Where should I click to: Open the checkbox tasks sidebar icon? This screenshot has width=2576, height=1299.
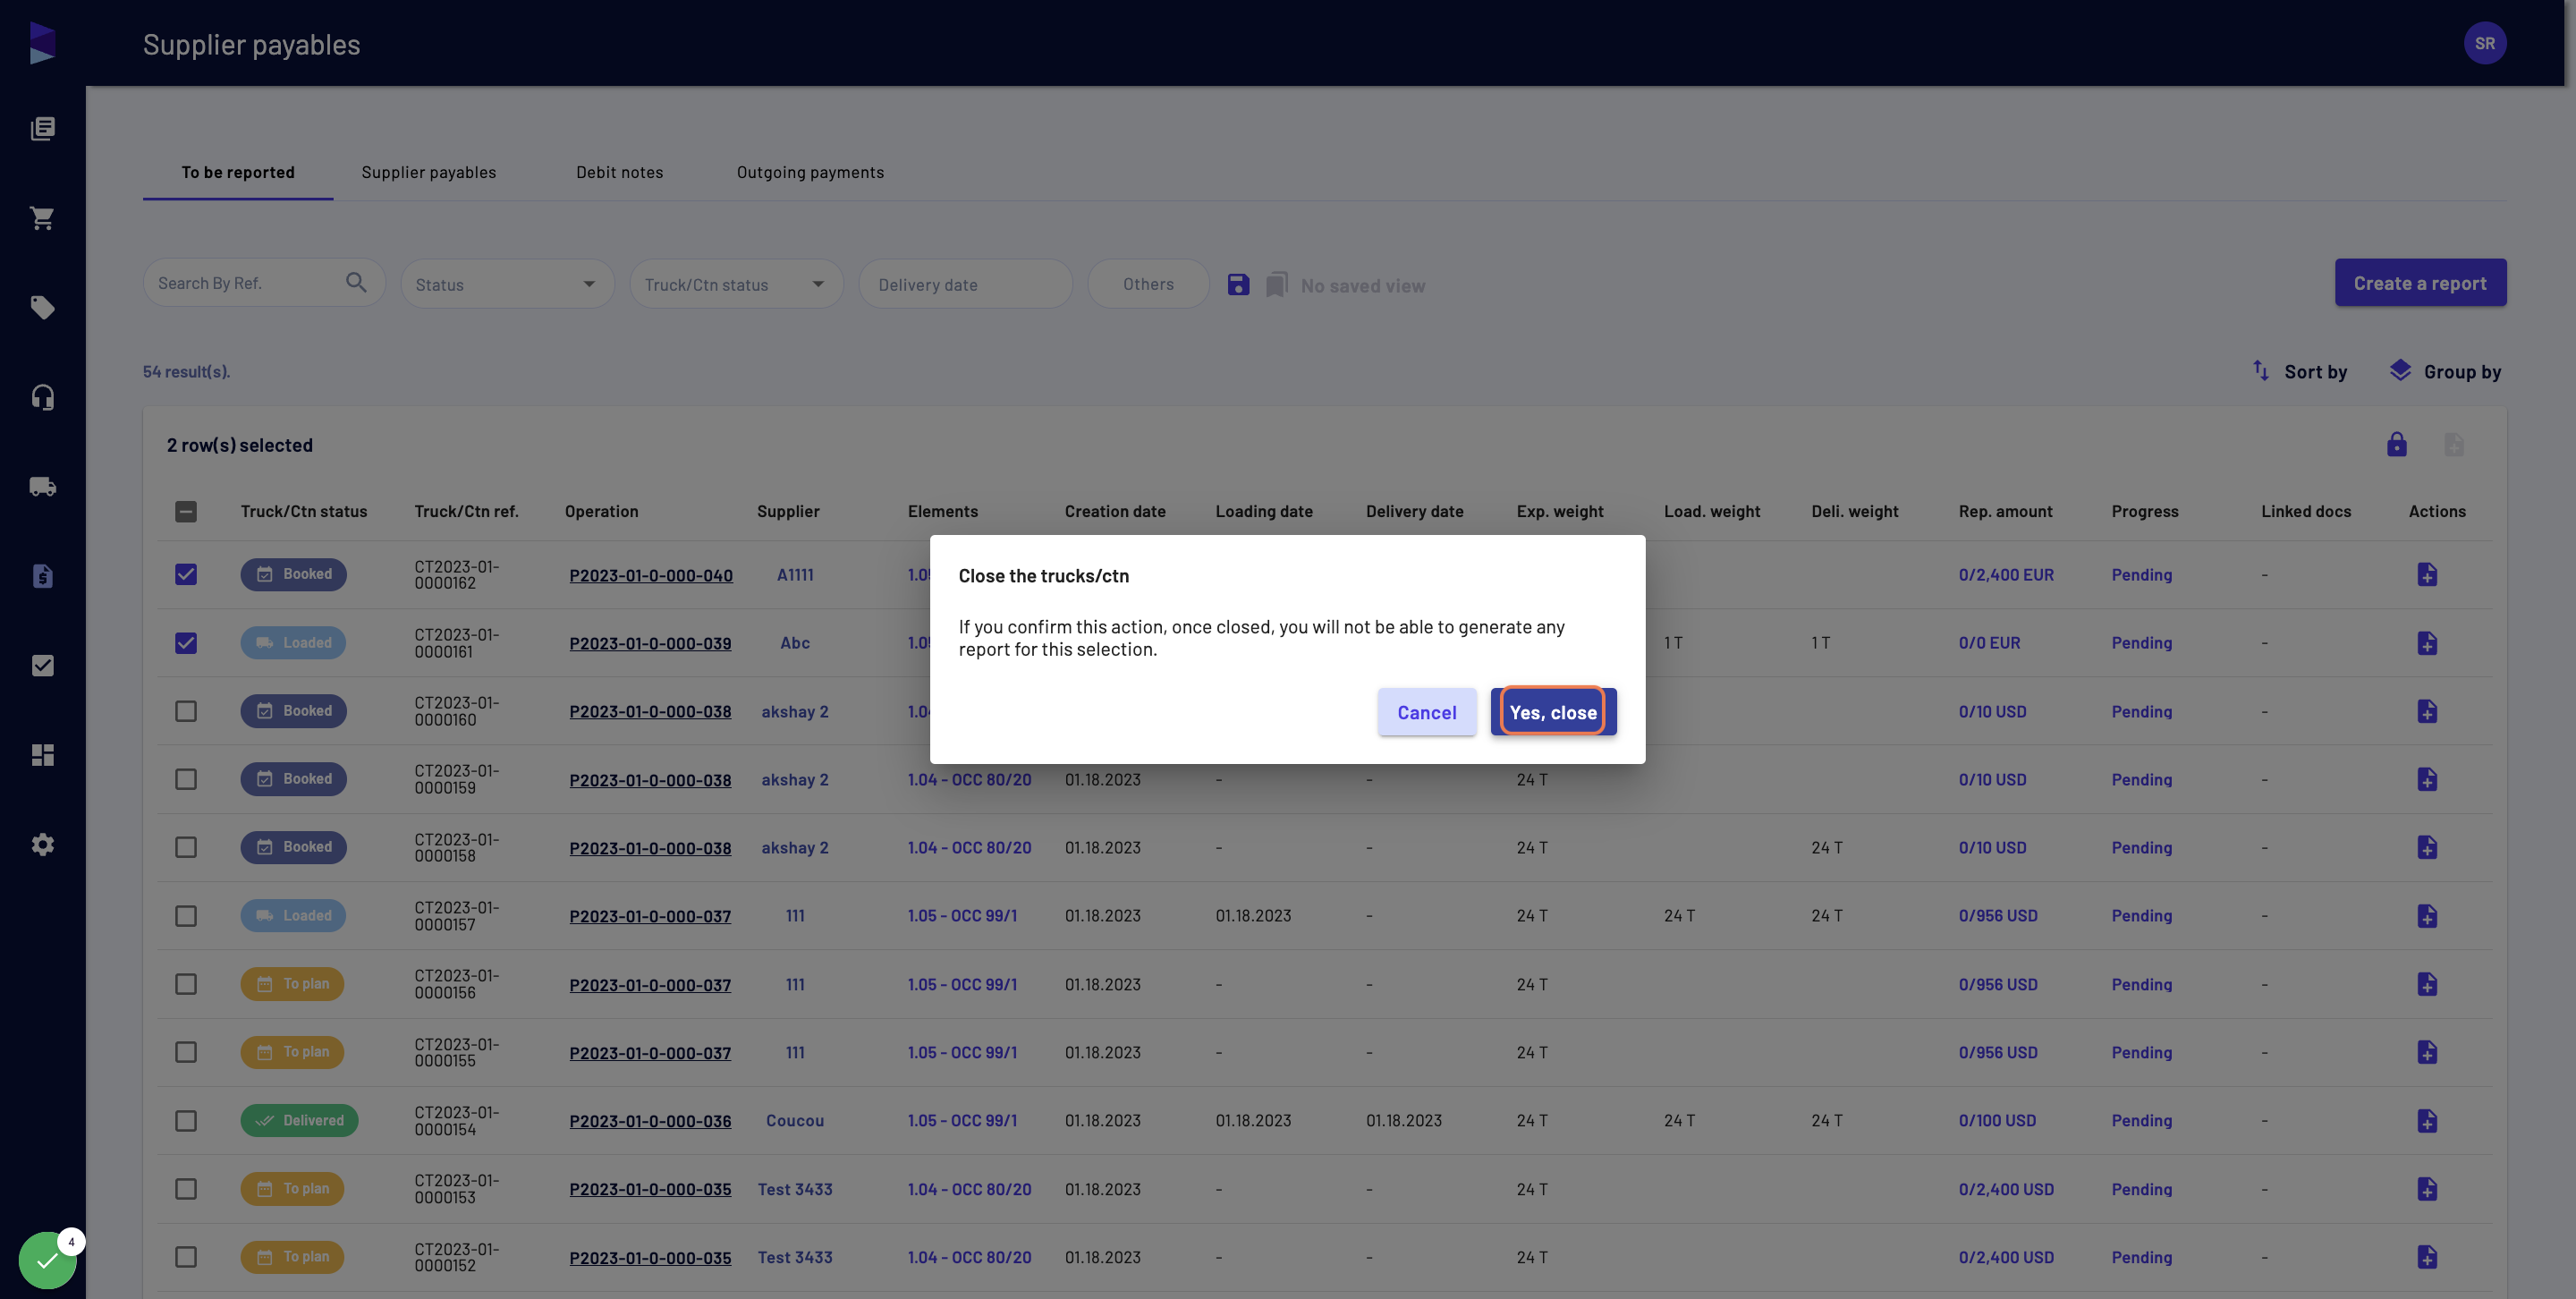coord(42,666)
